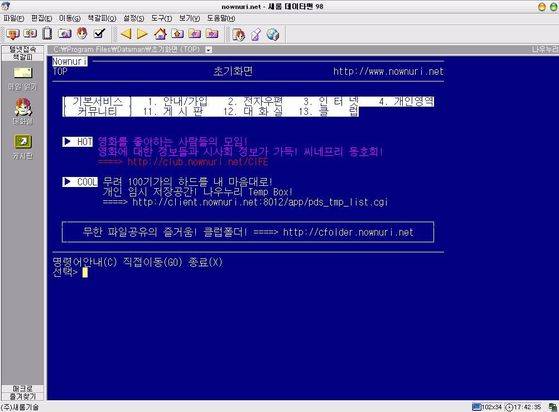Click the 종료(X) command text
This screenshot has width=559, height=412.
[x=205, y=262]
